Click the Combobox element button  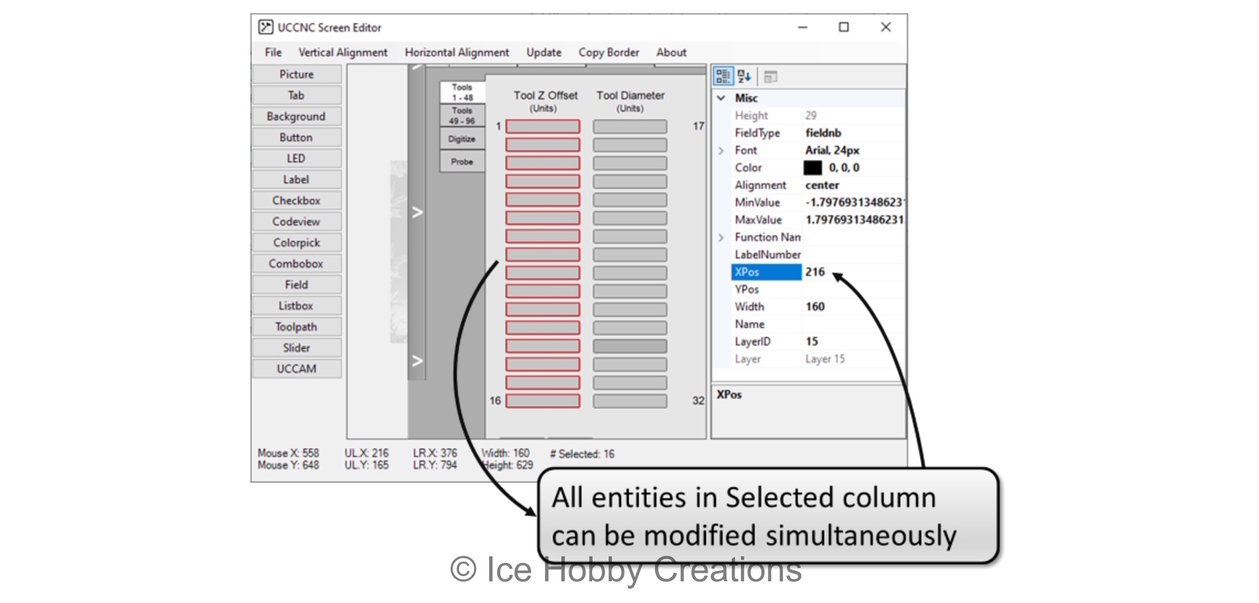point(296,263)
